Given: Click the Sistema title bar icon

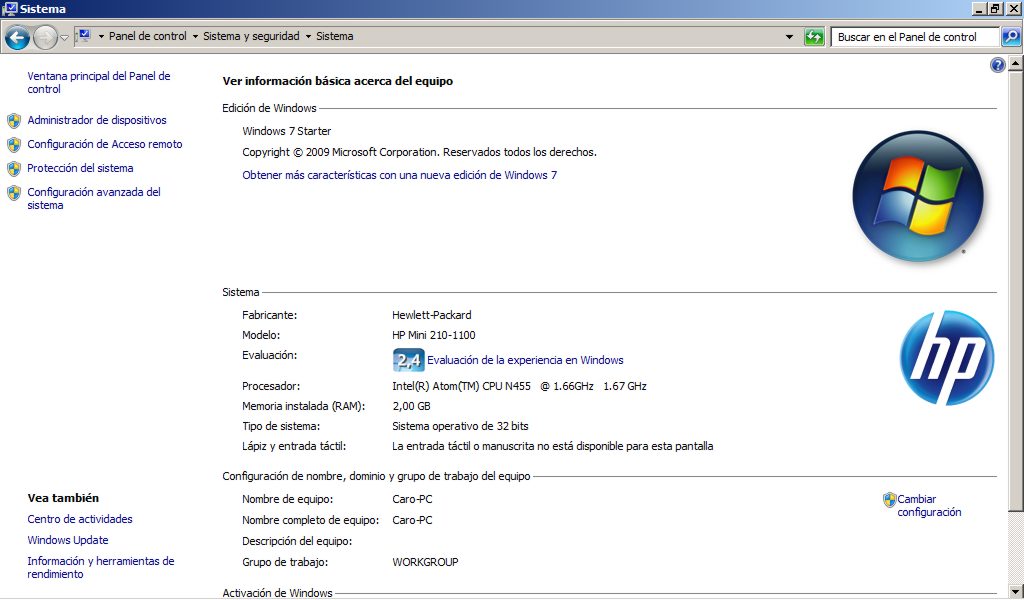Looking at the screenshot, I should coord(10,8).
